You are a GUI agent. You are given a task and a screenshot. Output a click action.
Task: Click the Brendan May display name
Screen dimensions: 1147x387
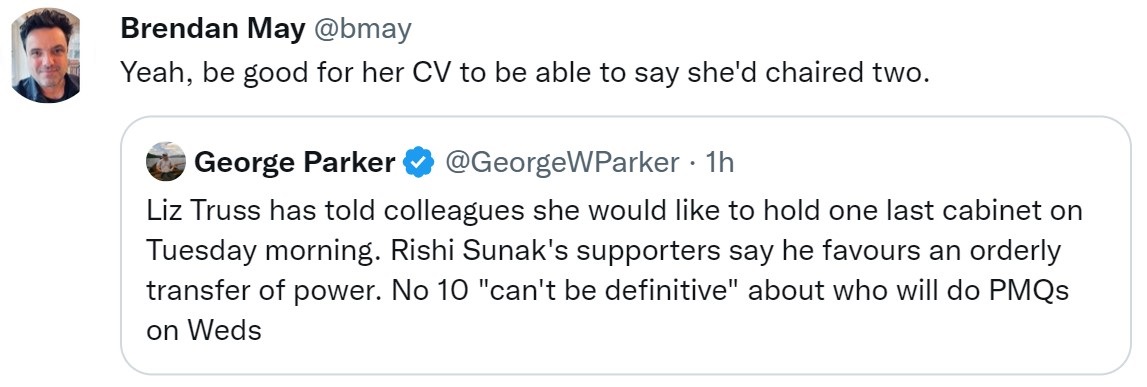213,29
